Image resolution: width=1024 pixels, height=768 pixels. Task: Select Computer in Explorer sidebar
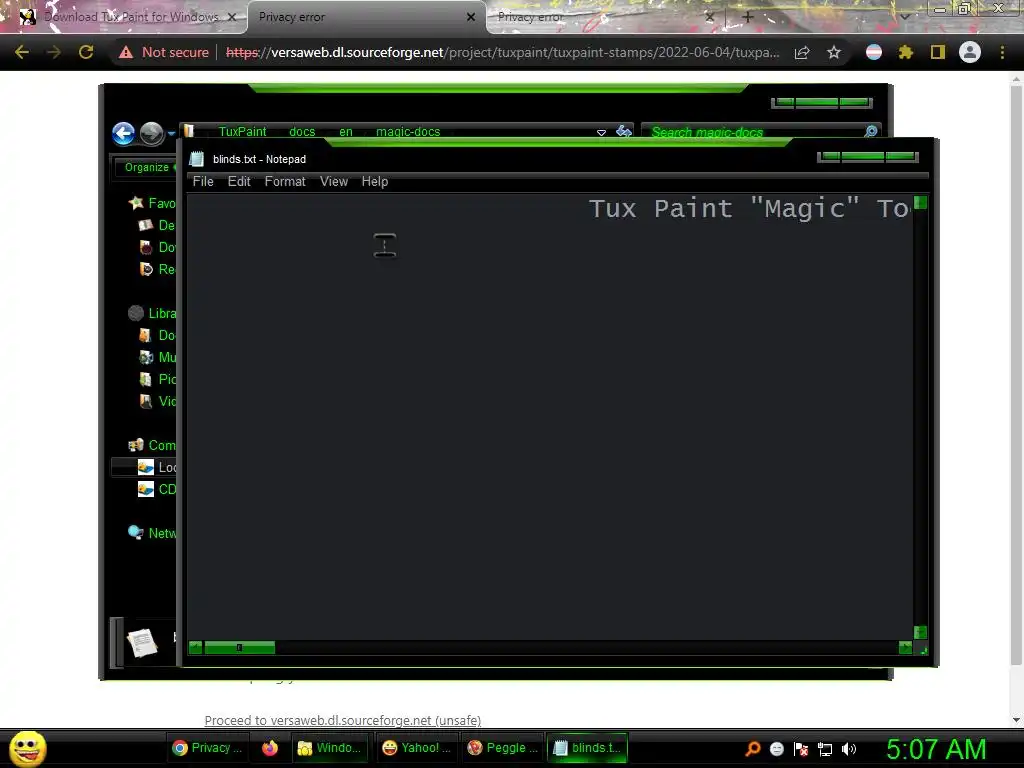click(153, 445)
